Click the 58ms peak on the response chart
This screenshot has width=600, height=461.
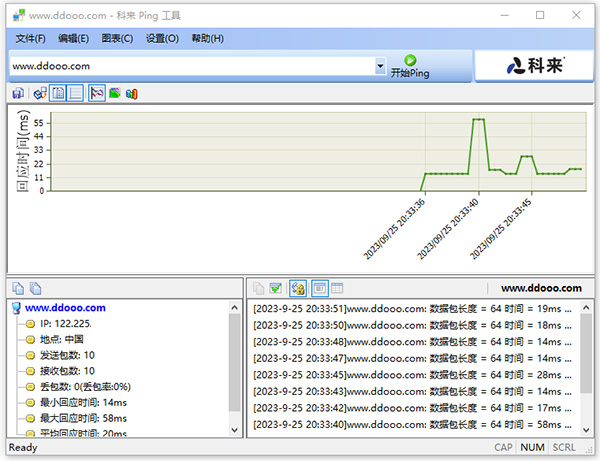click(x=479, y=119)
